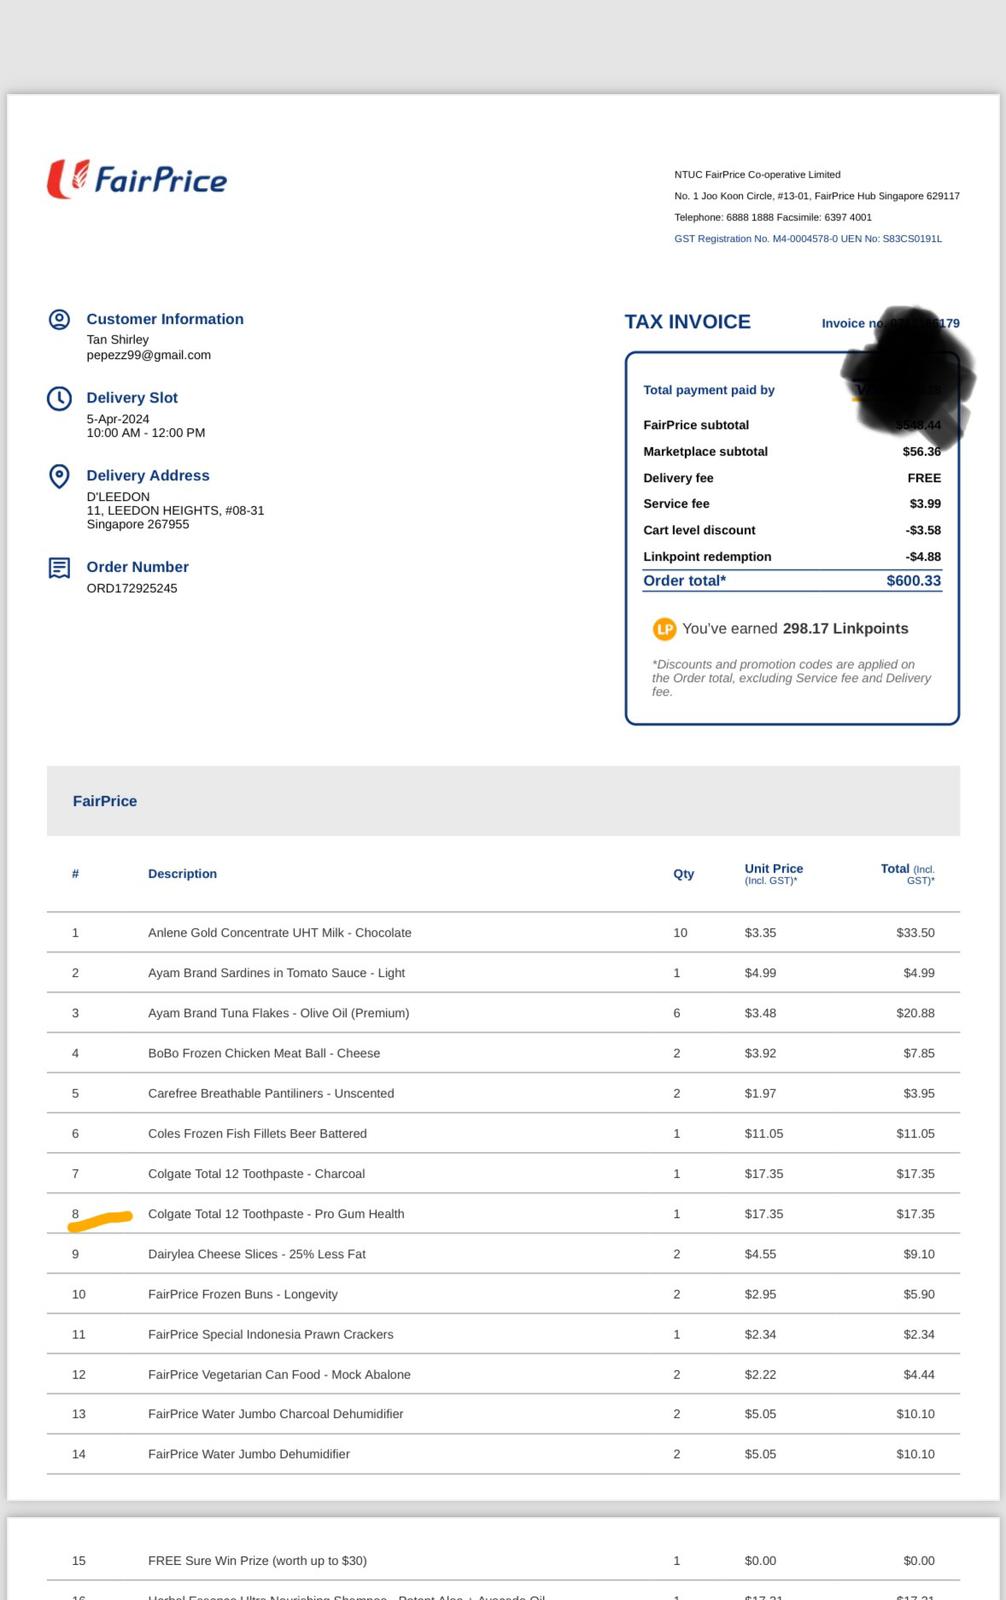Select Colgate Total 12 Toothpaste - Charcoal
1006x1600 pixels.
coord(256,1174)
